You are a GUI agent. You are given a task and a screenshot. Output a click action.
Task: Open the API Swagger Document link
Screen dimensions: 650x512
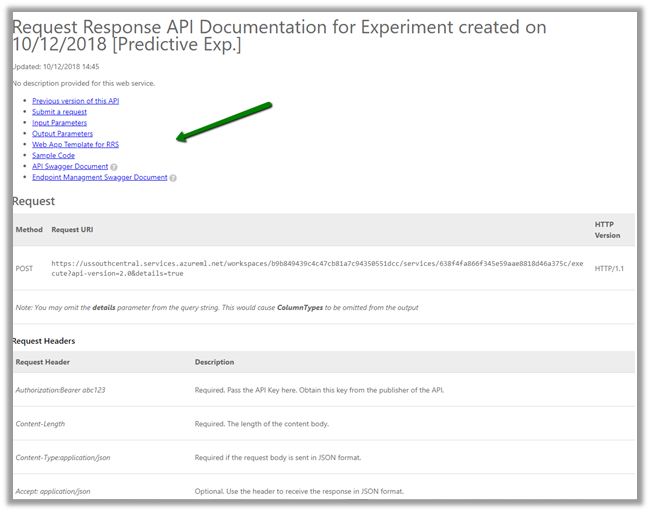point(70,167)
